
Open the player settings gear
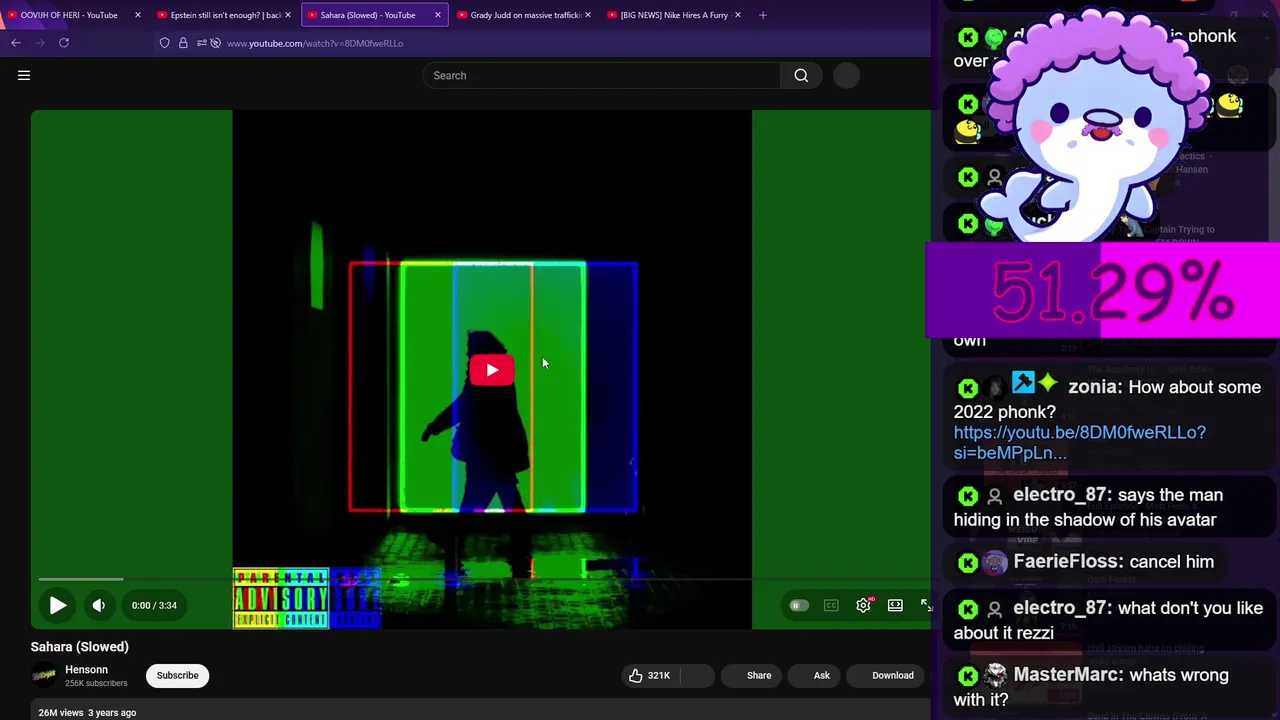pyautogui.click(x=863, y=605)
